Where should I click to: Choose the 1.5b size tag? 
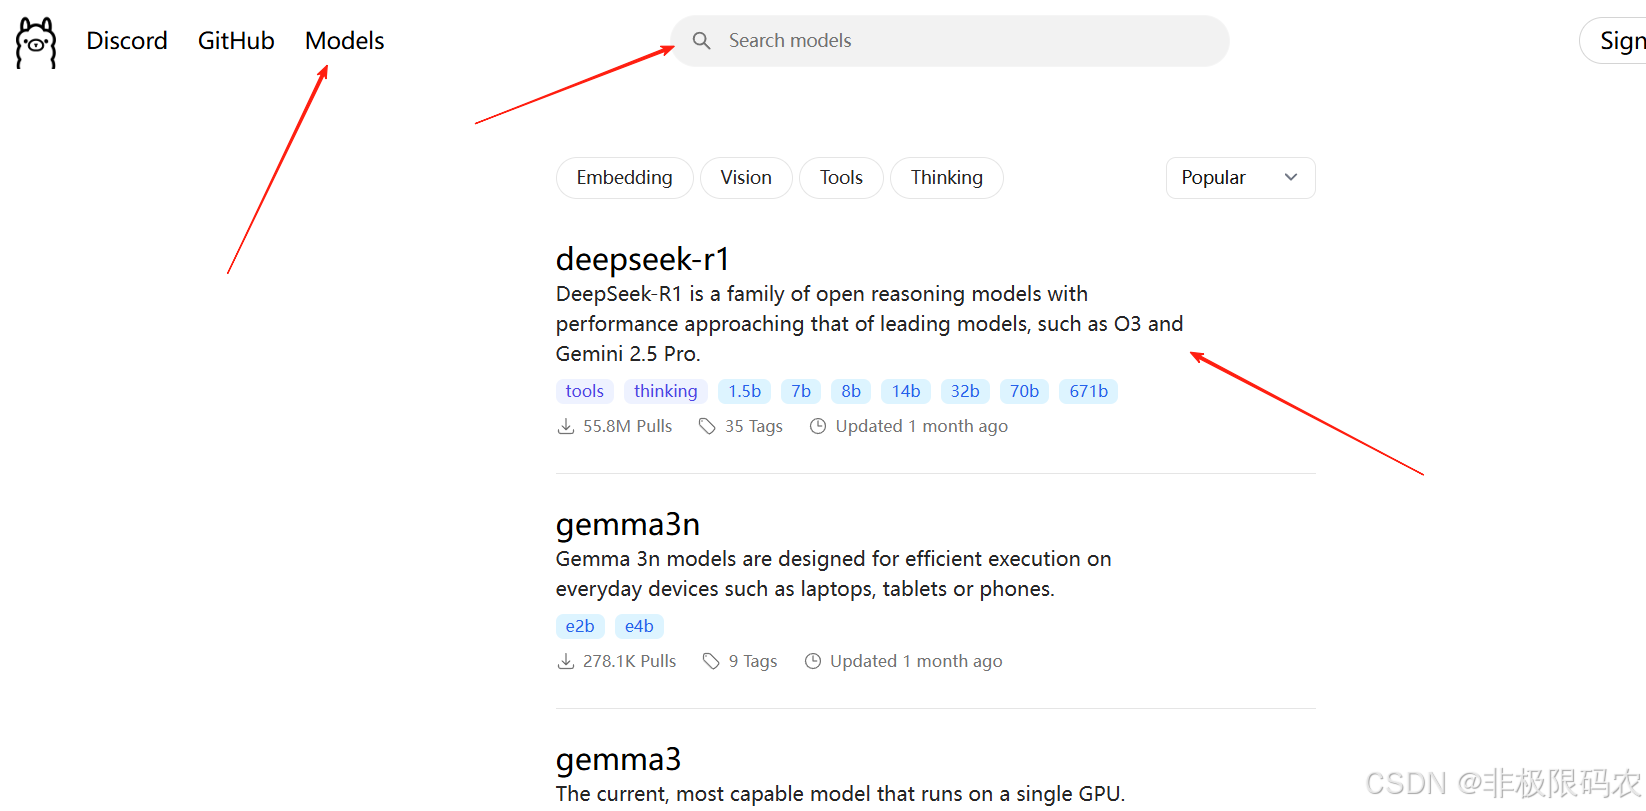[x=744, y=391]
